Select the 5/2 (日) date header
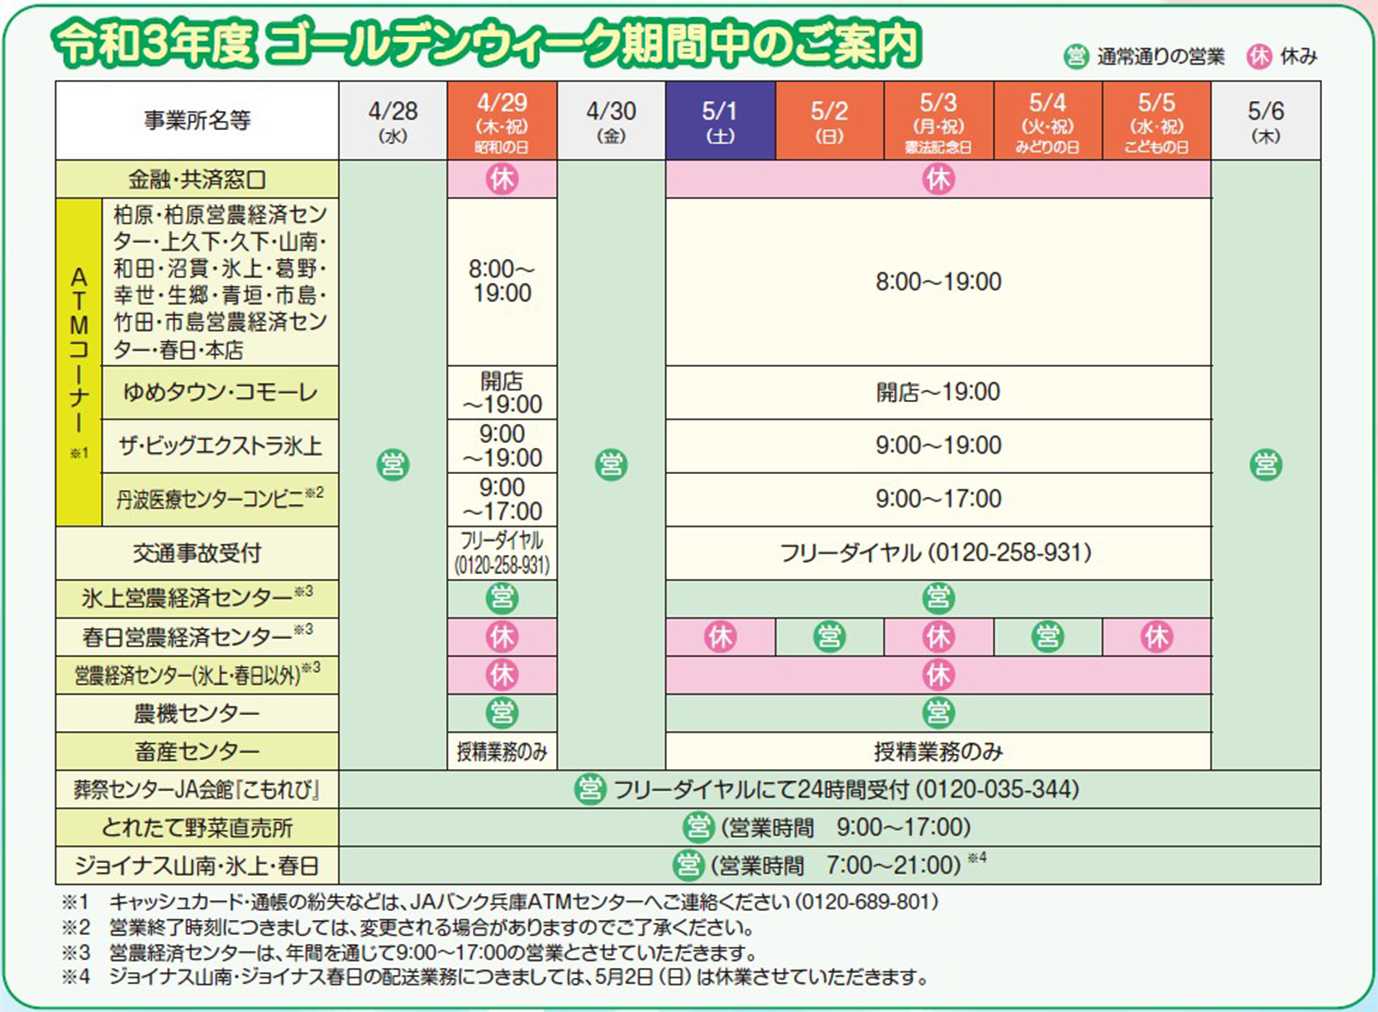1378x1012 pixels. click(829, 120)
